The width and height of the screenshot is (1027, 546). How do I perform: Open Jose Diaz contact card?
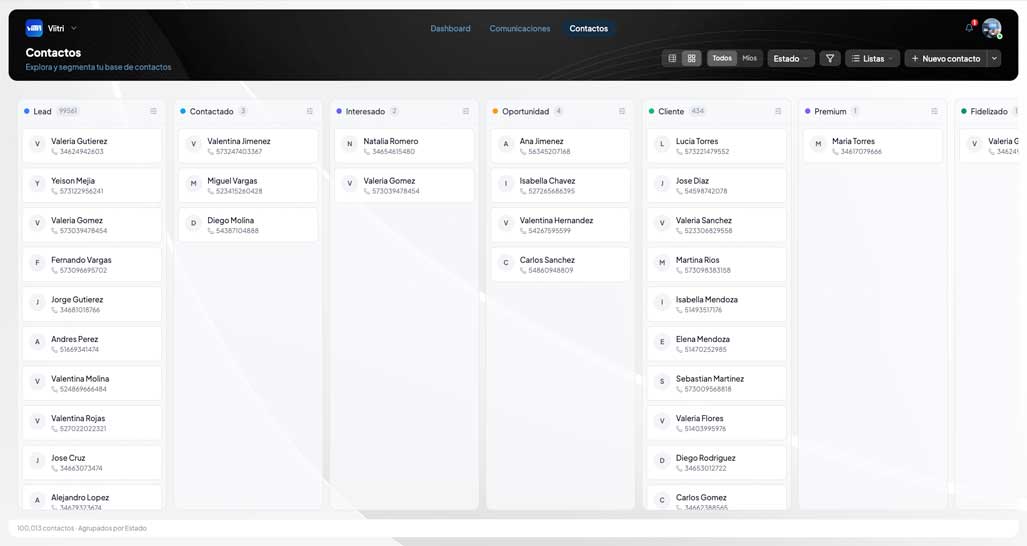click(x=717, y=185)
